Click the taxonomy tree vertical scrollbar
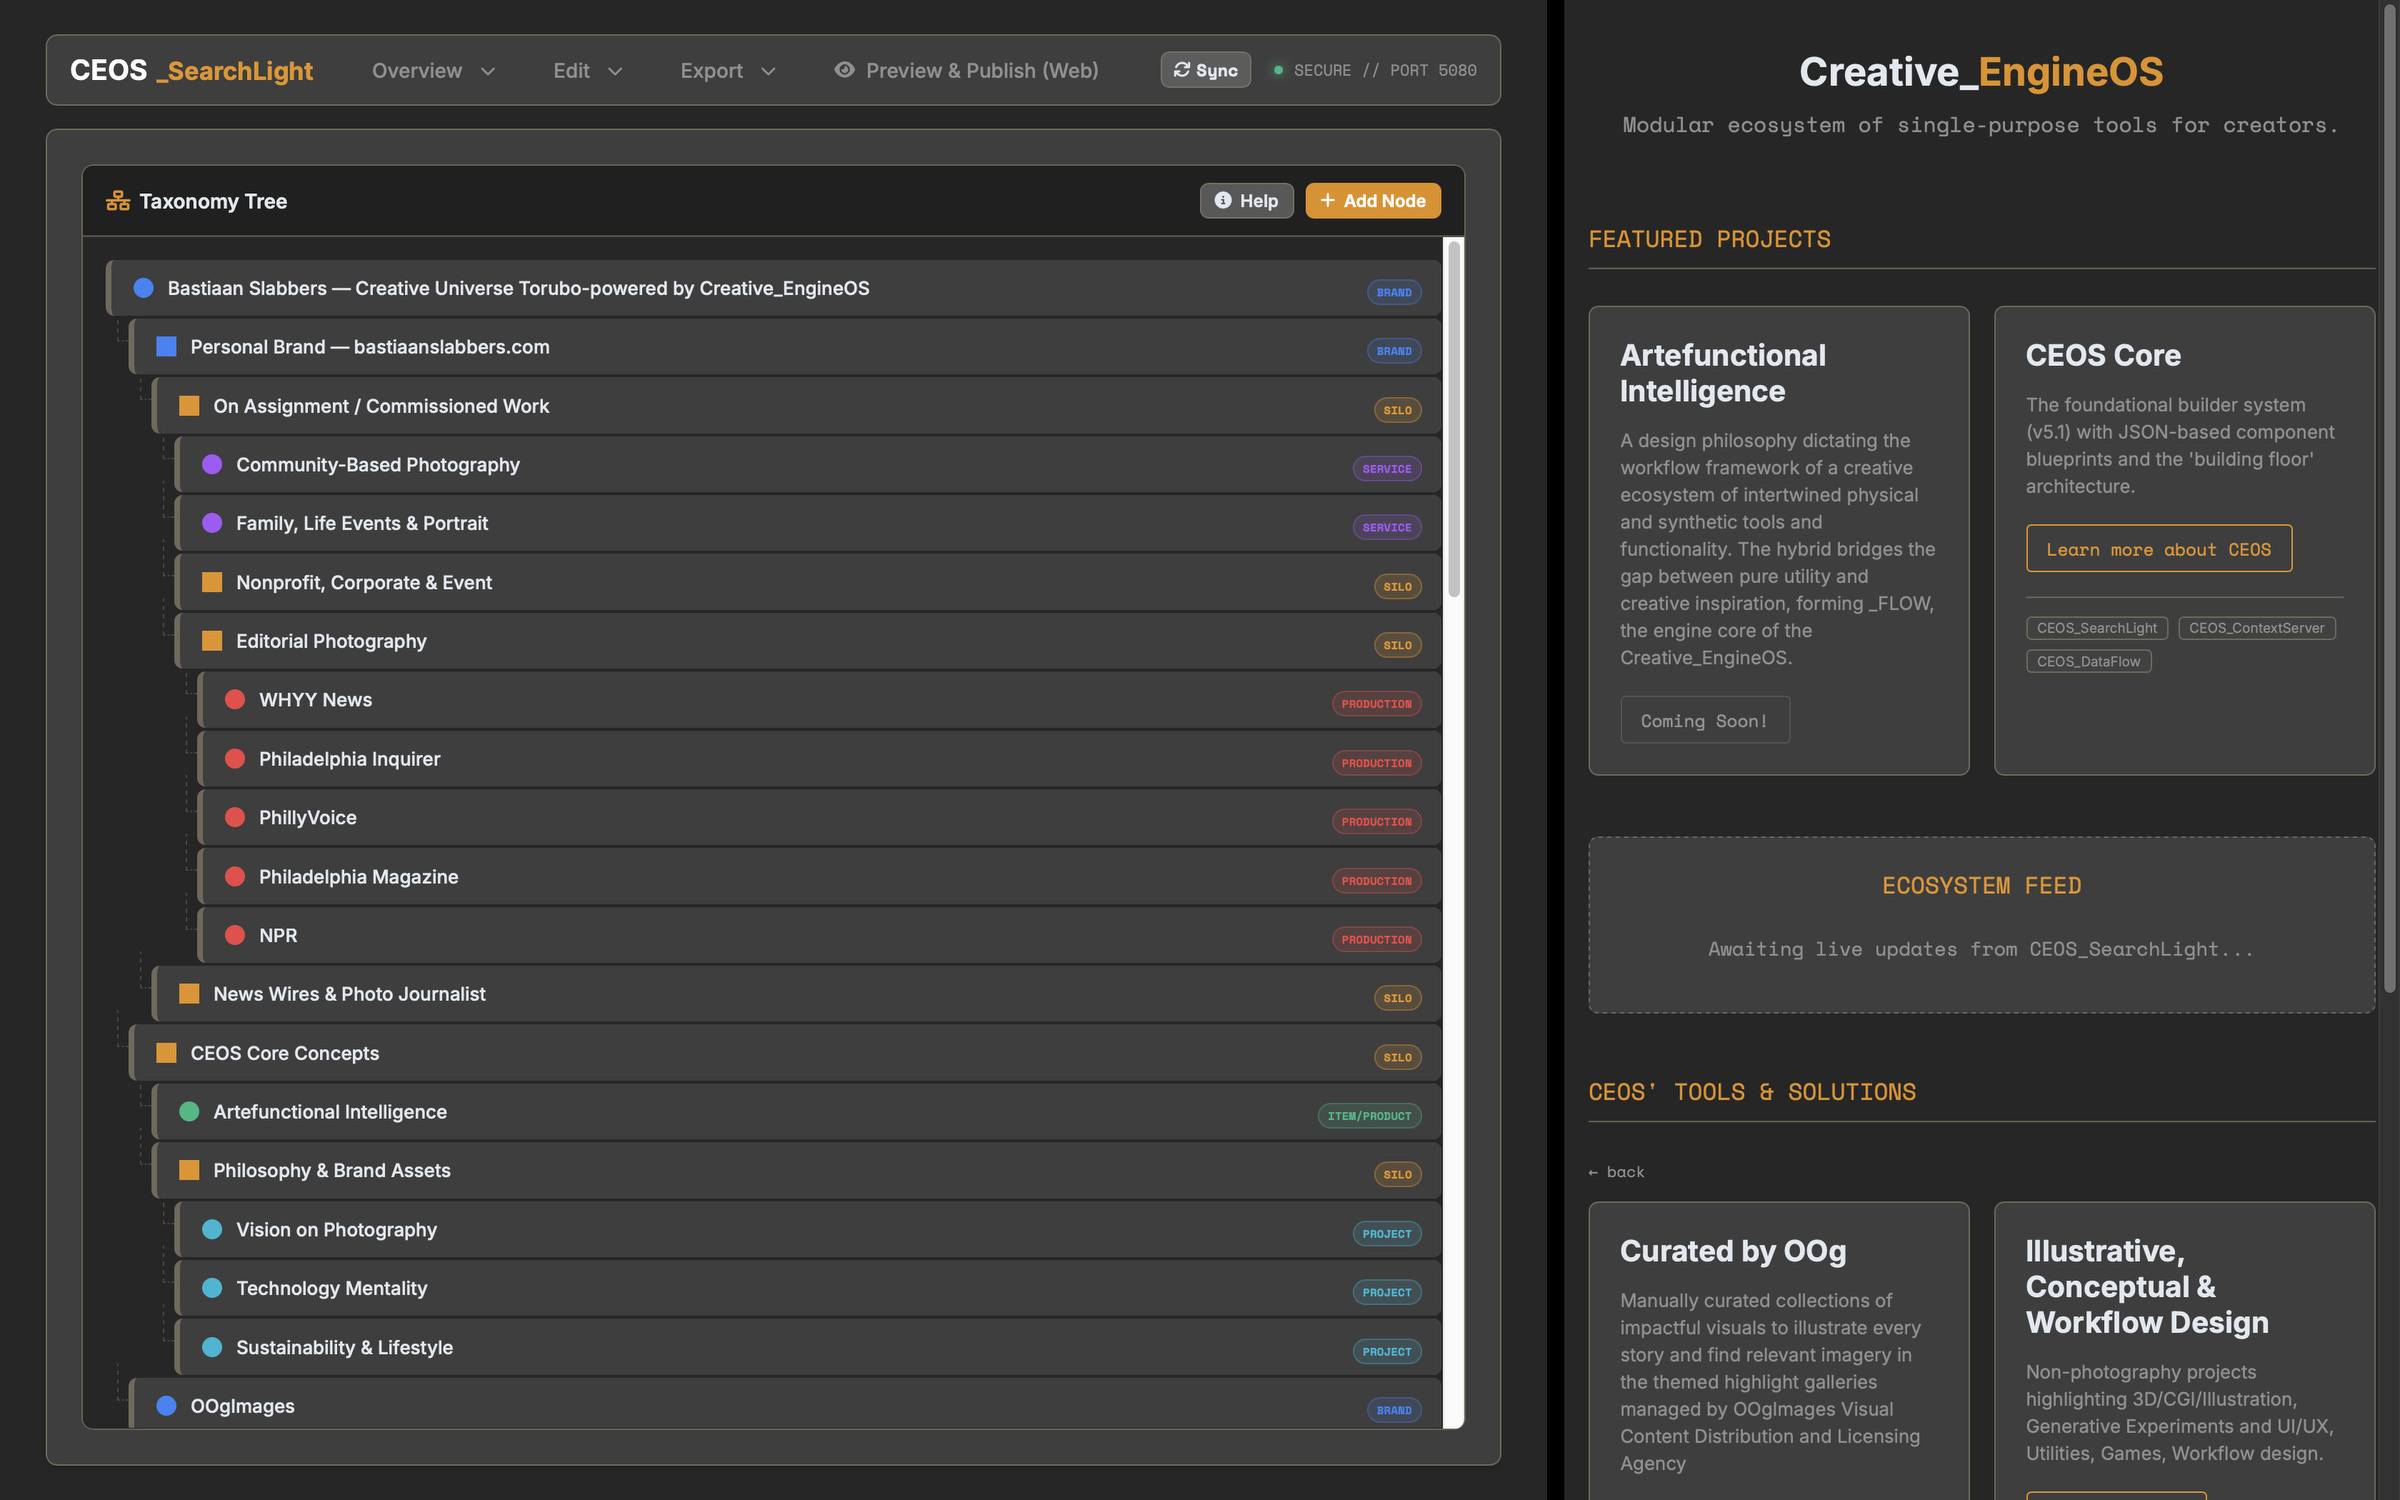The width and height of the screenshot is (2400, 1500). coord(1453,420)
